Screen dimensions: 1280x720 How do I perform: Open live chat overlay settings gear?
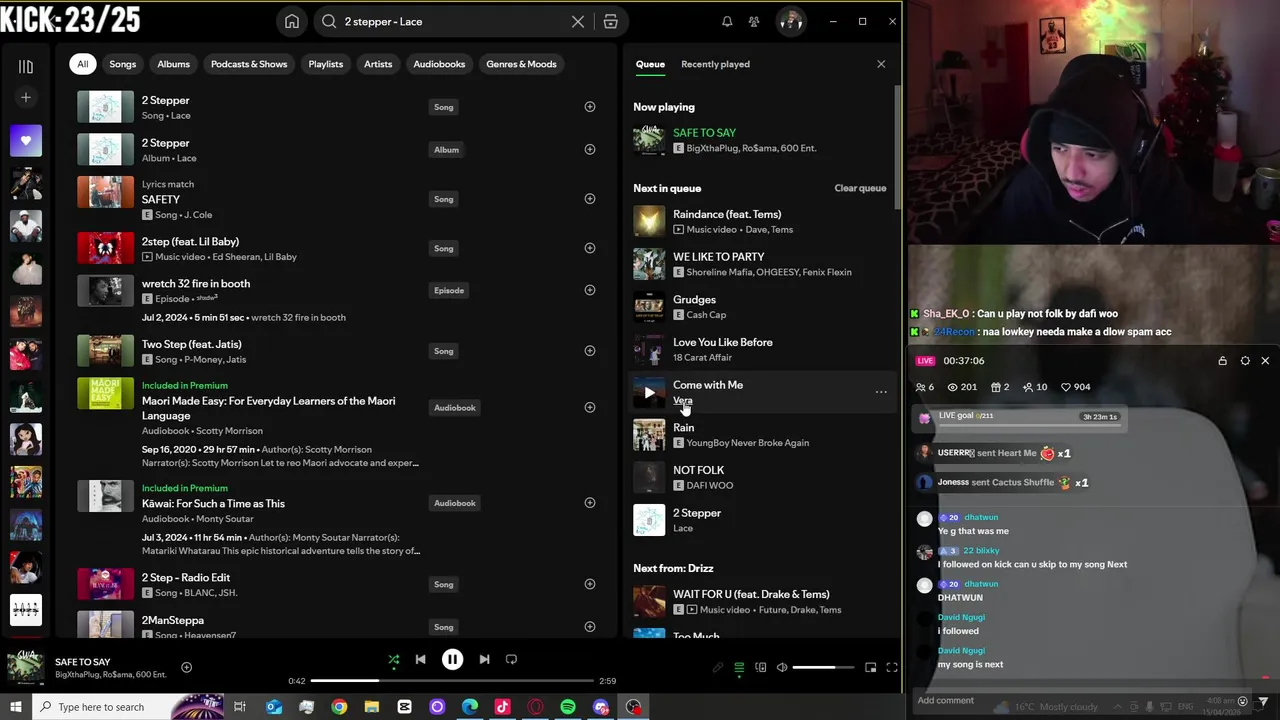tap(1245, 361)
